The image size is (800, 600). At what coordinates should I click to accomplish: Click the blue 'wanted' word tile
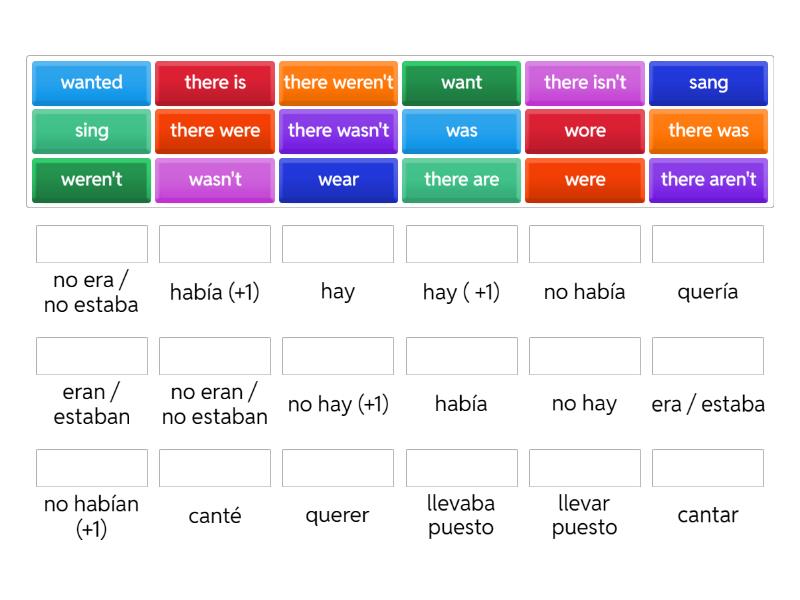coord(91,83)
